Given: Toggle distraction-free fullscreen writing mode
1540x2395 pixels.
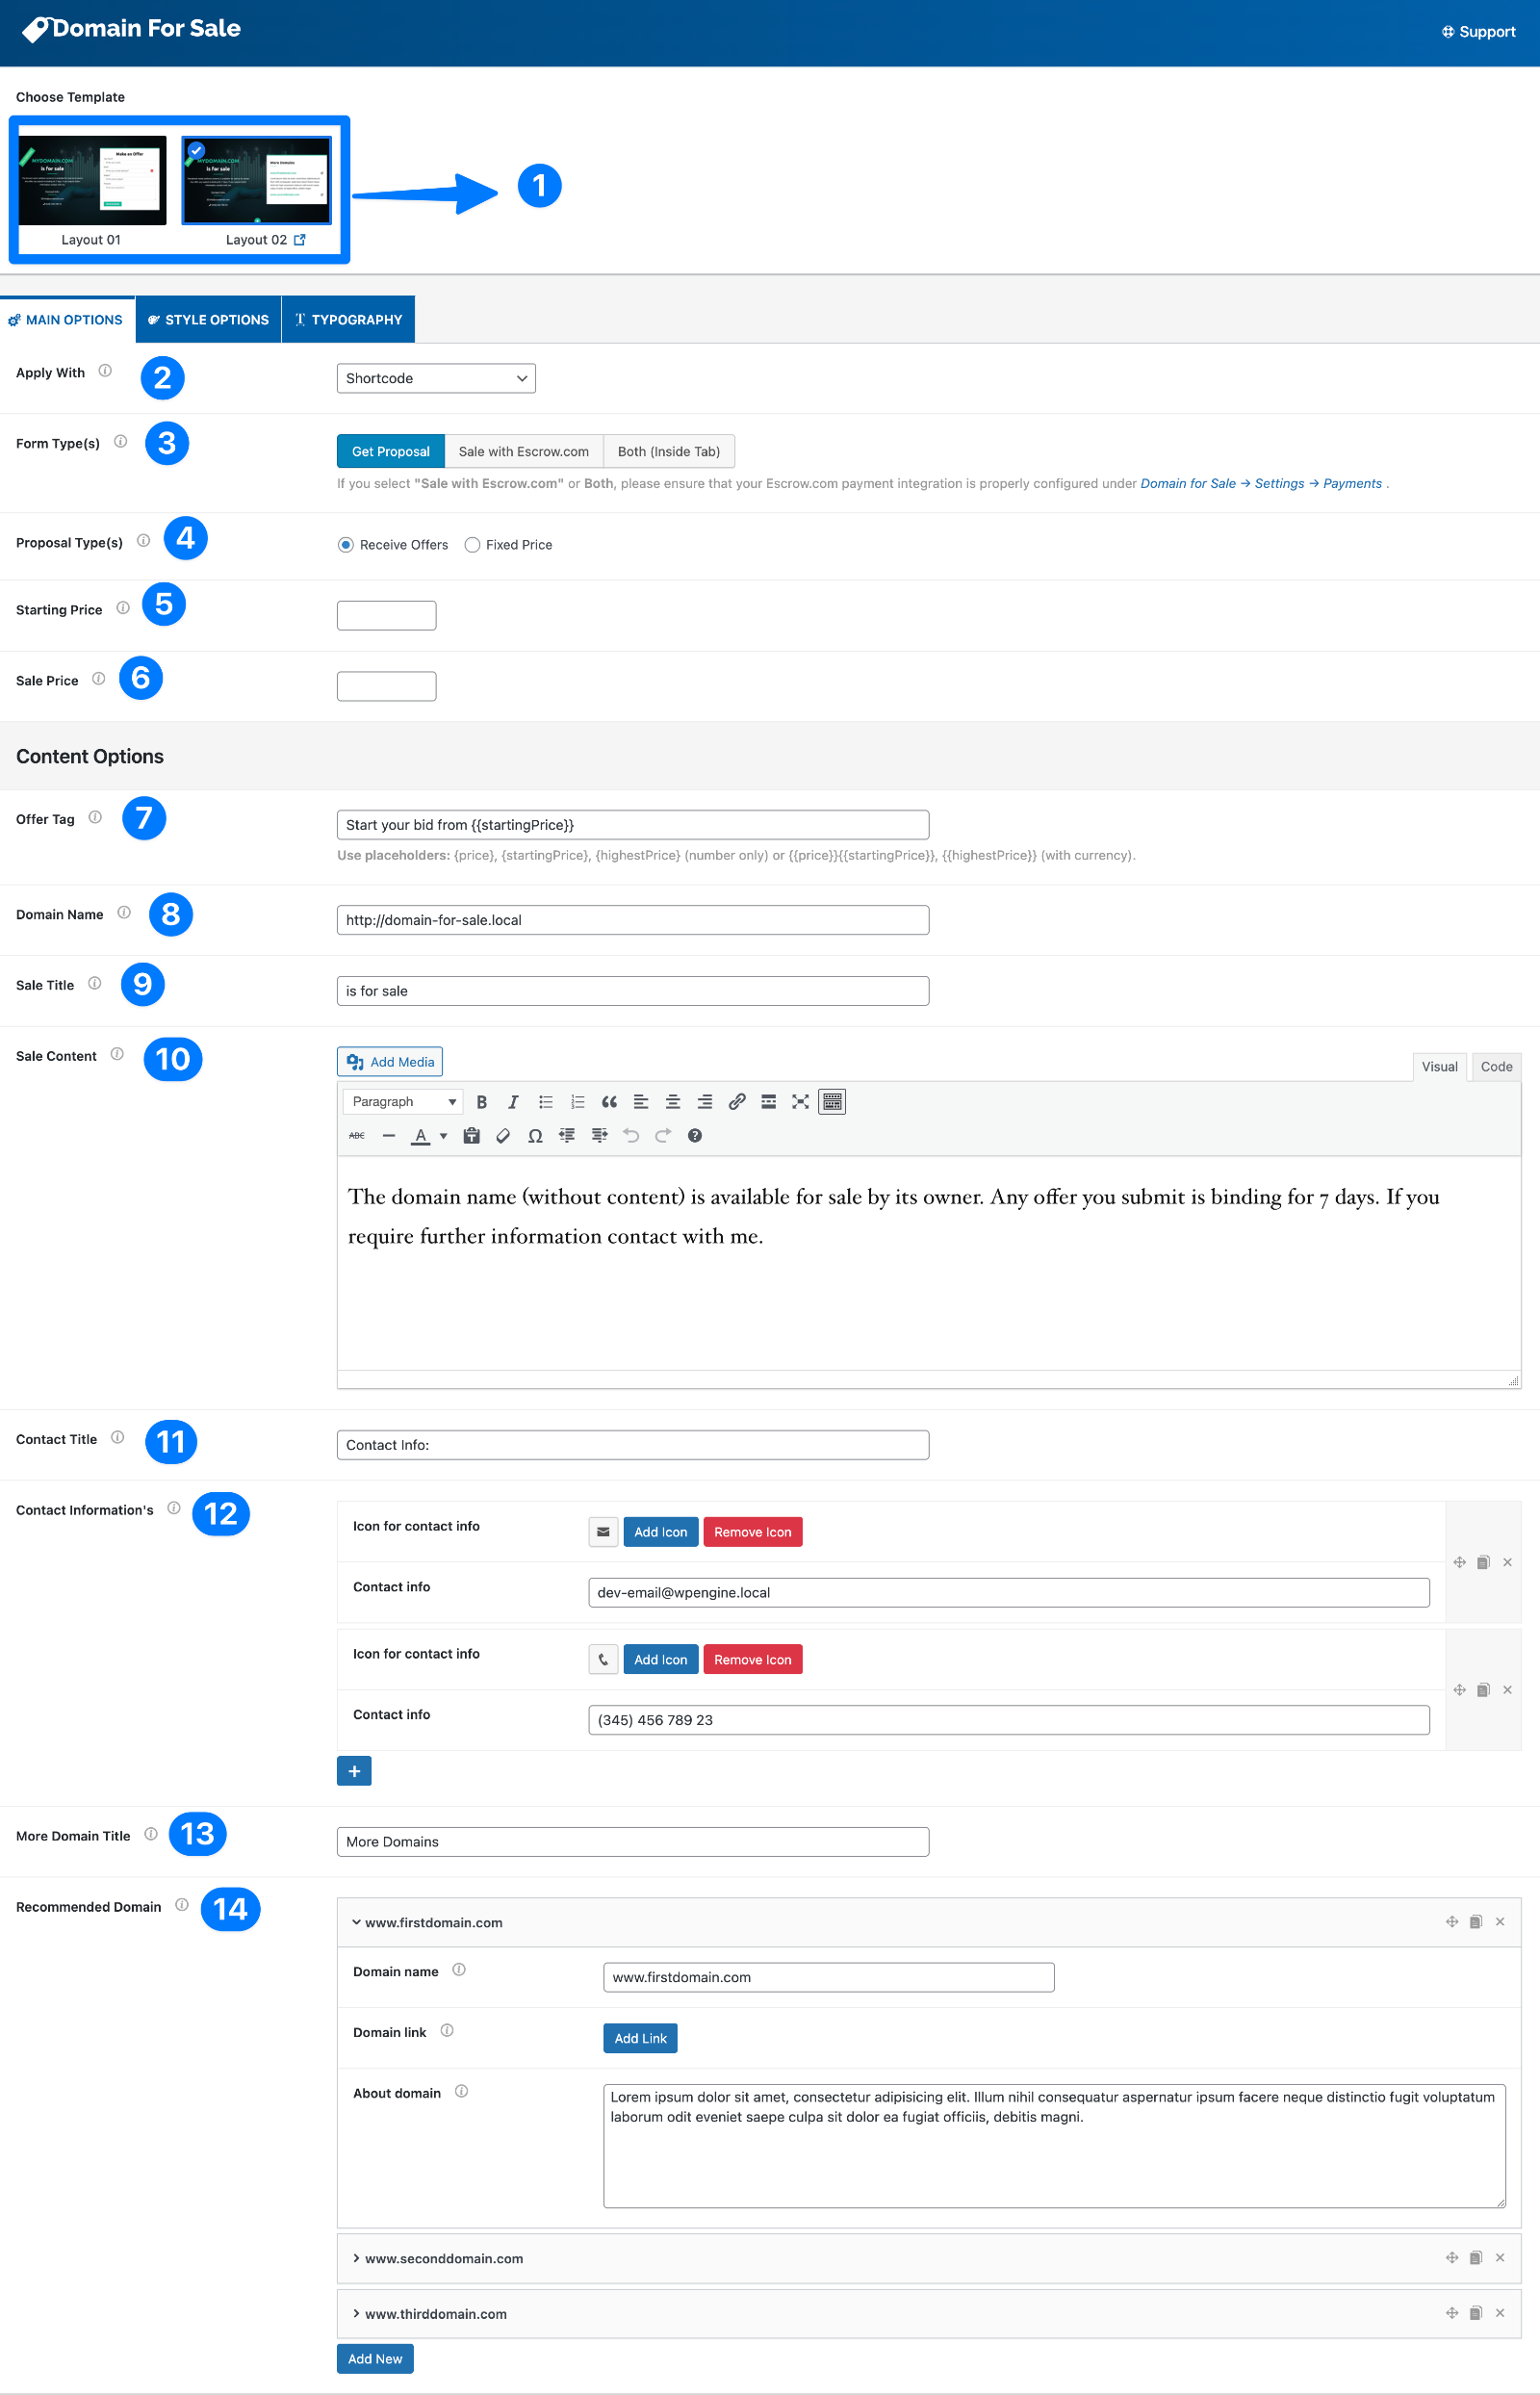Looking at the screenshot, I should click(x=800, y=1101).
